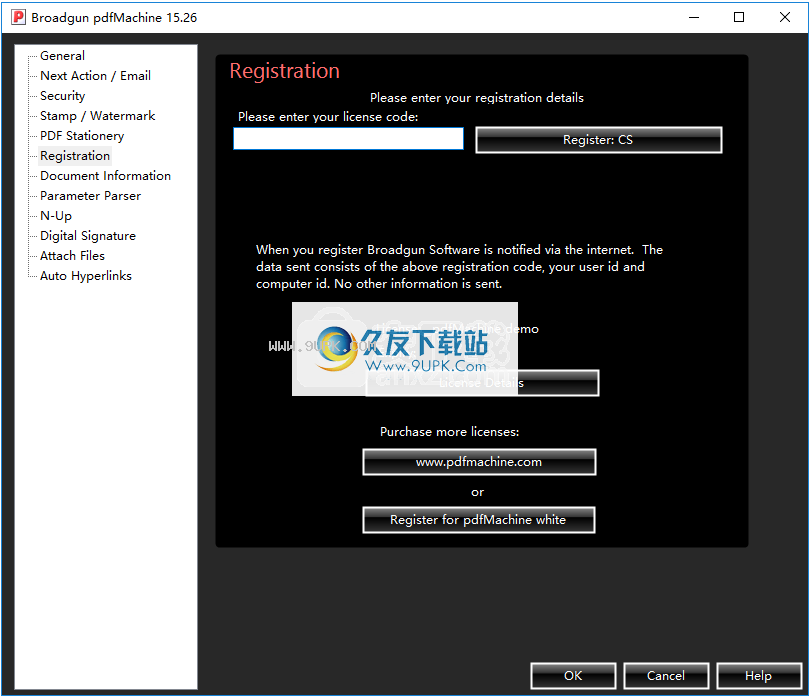This screenshot has width=810, height=698.
Task: Open the General settings page
Action: point(62,56)
